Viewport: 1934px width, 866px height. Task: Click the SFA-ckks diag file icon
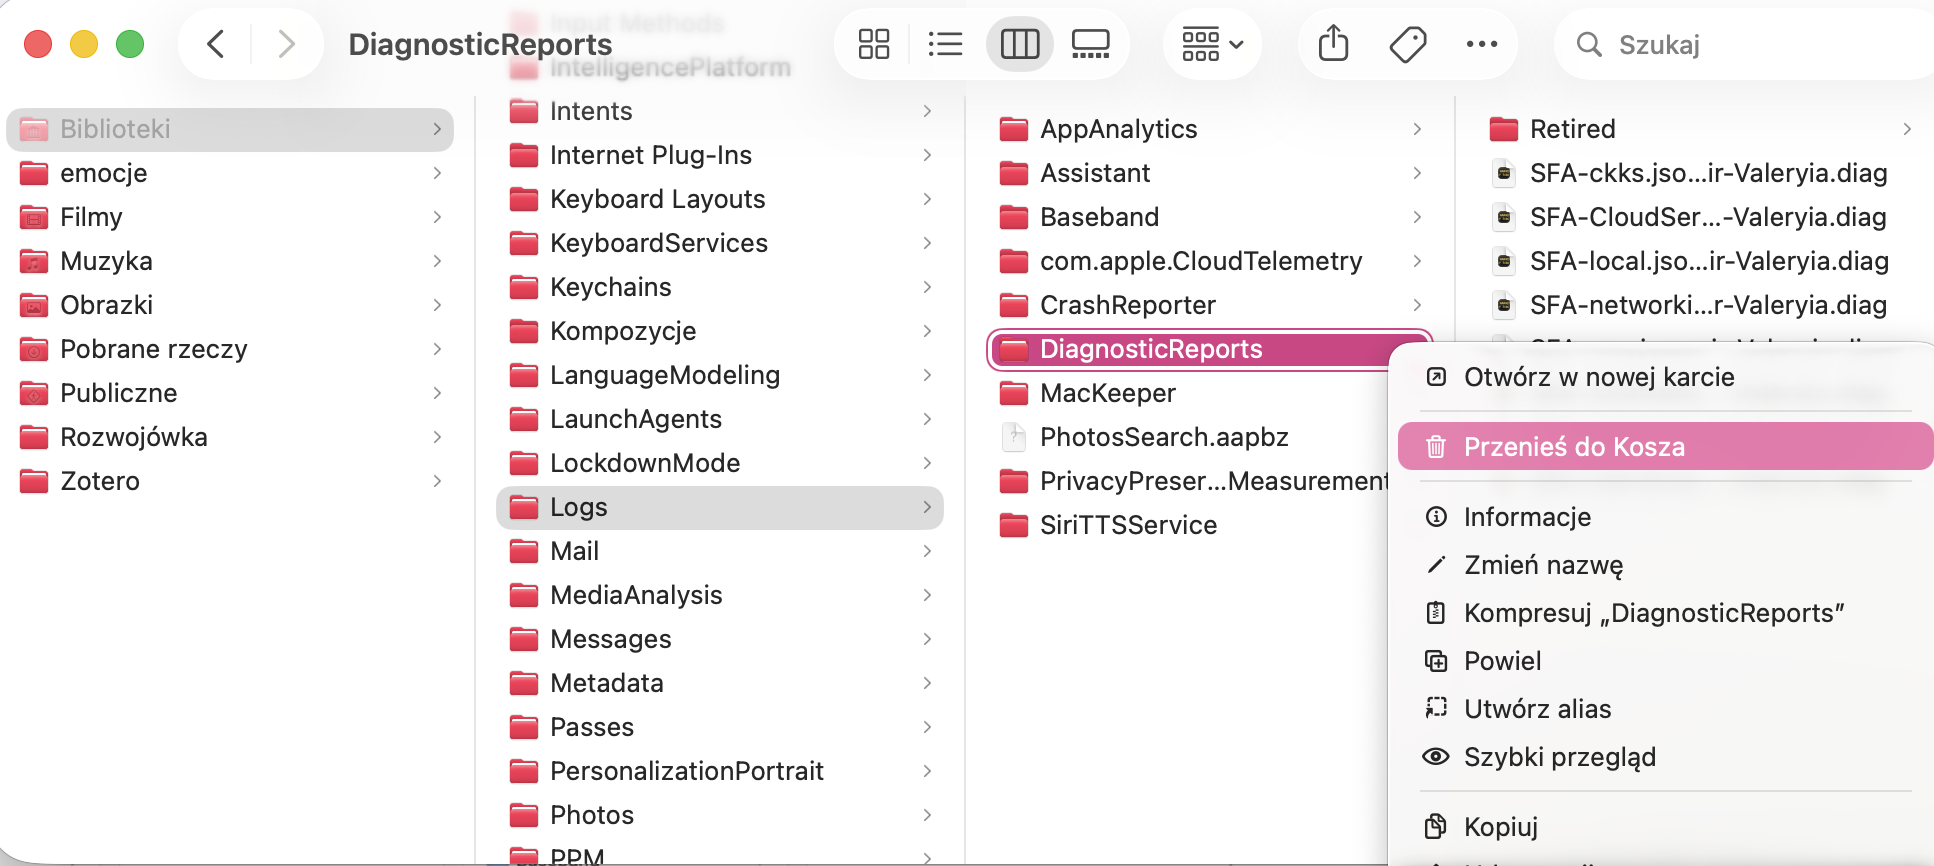(1504, 173)
